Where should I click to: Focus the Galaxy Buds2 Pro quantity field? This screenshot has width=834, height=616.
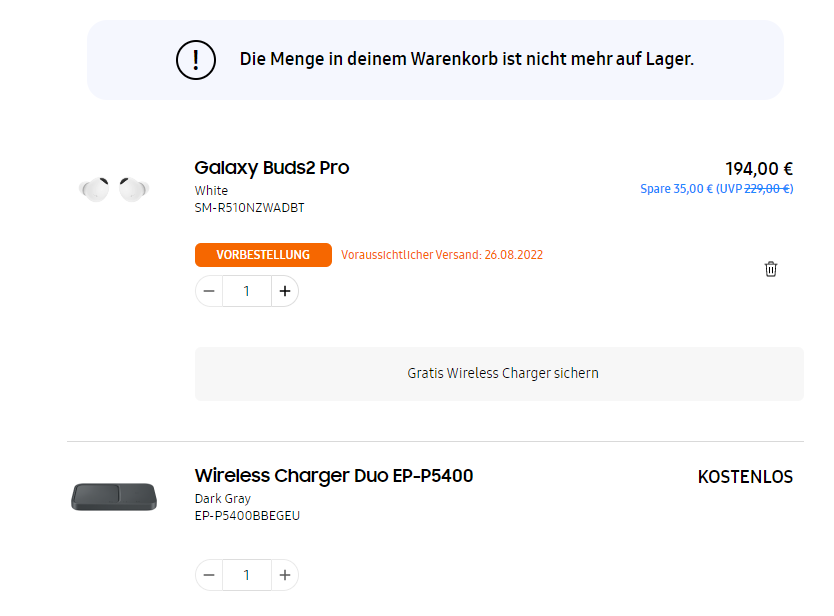tap(247, 291)
